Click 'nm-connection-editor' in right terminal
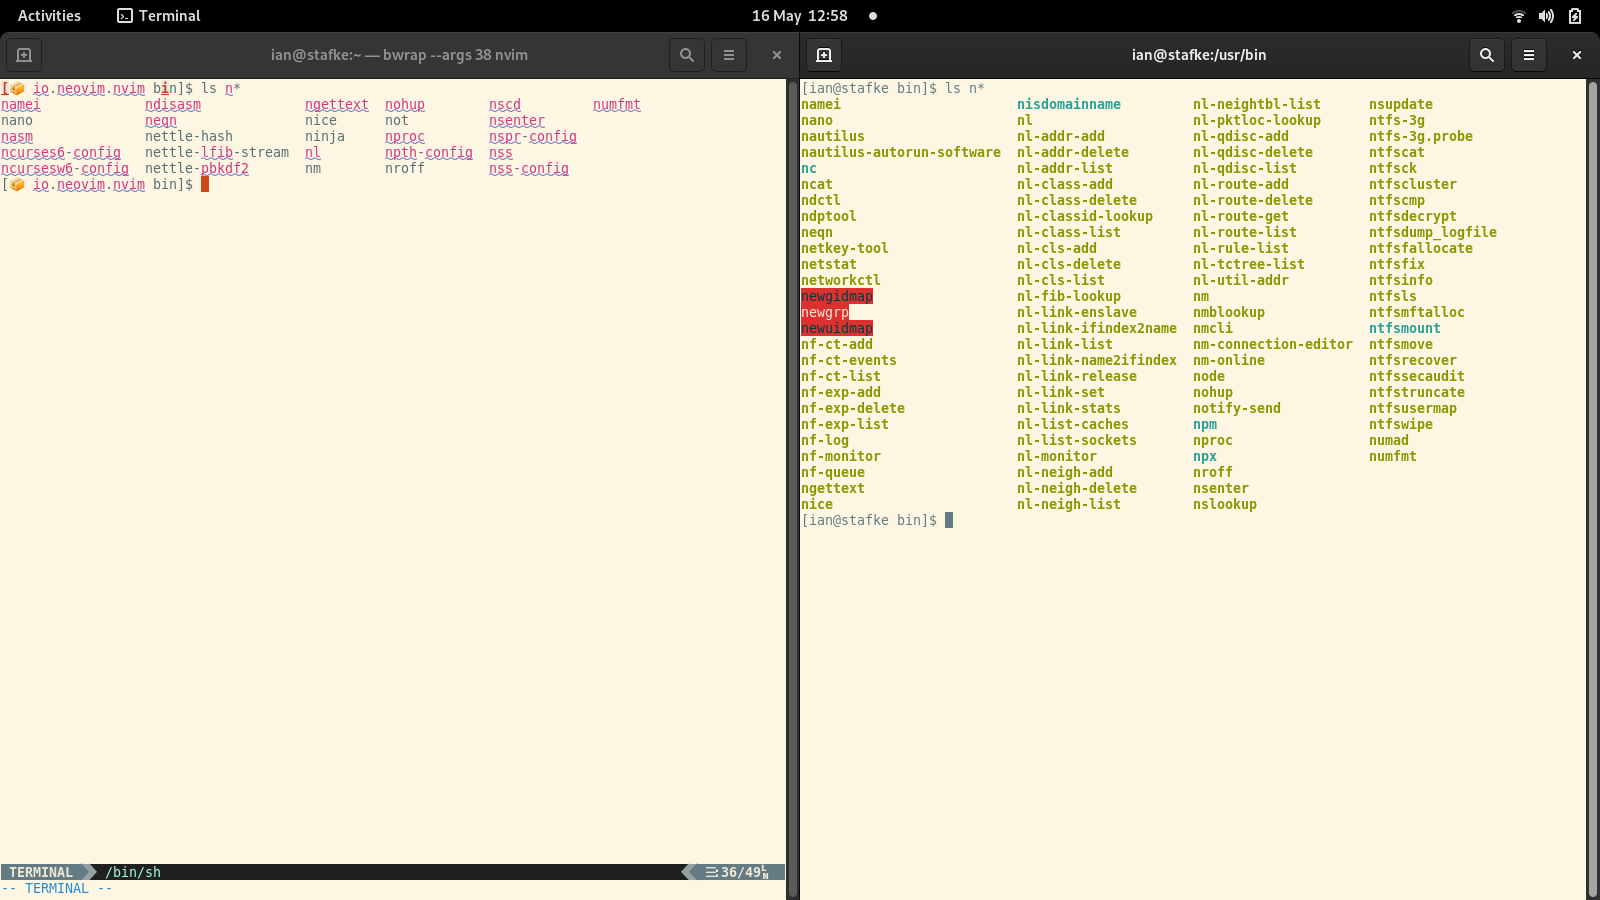This screenshot has height=900, width=1600. point(1273,344)
